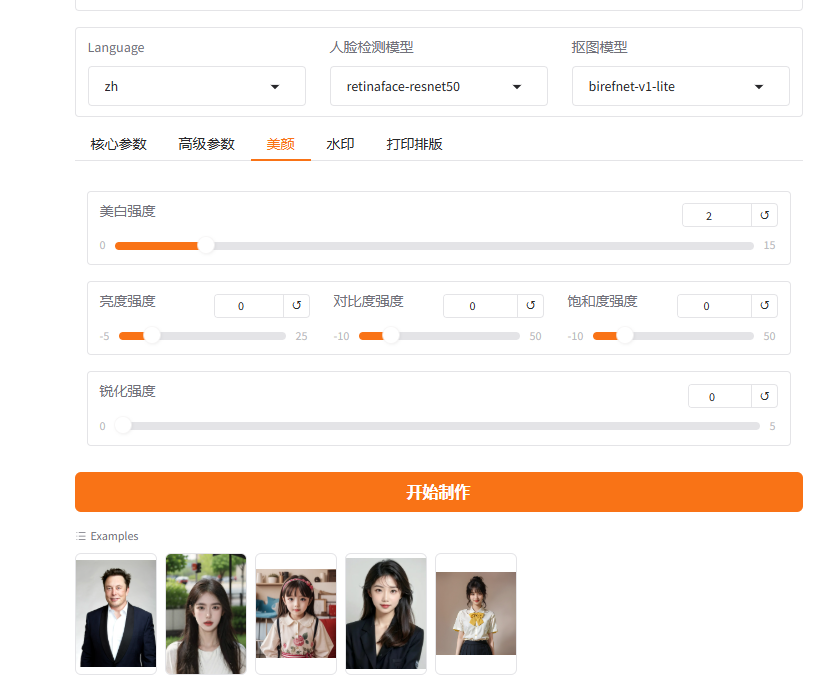813x684 pixels.
Task: Click the 锐化强度 slider handle
Action: 123,426
